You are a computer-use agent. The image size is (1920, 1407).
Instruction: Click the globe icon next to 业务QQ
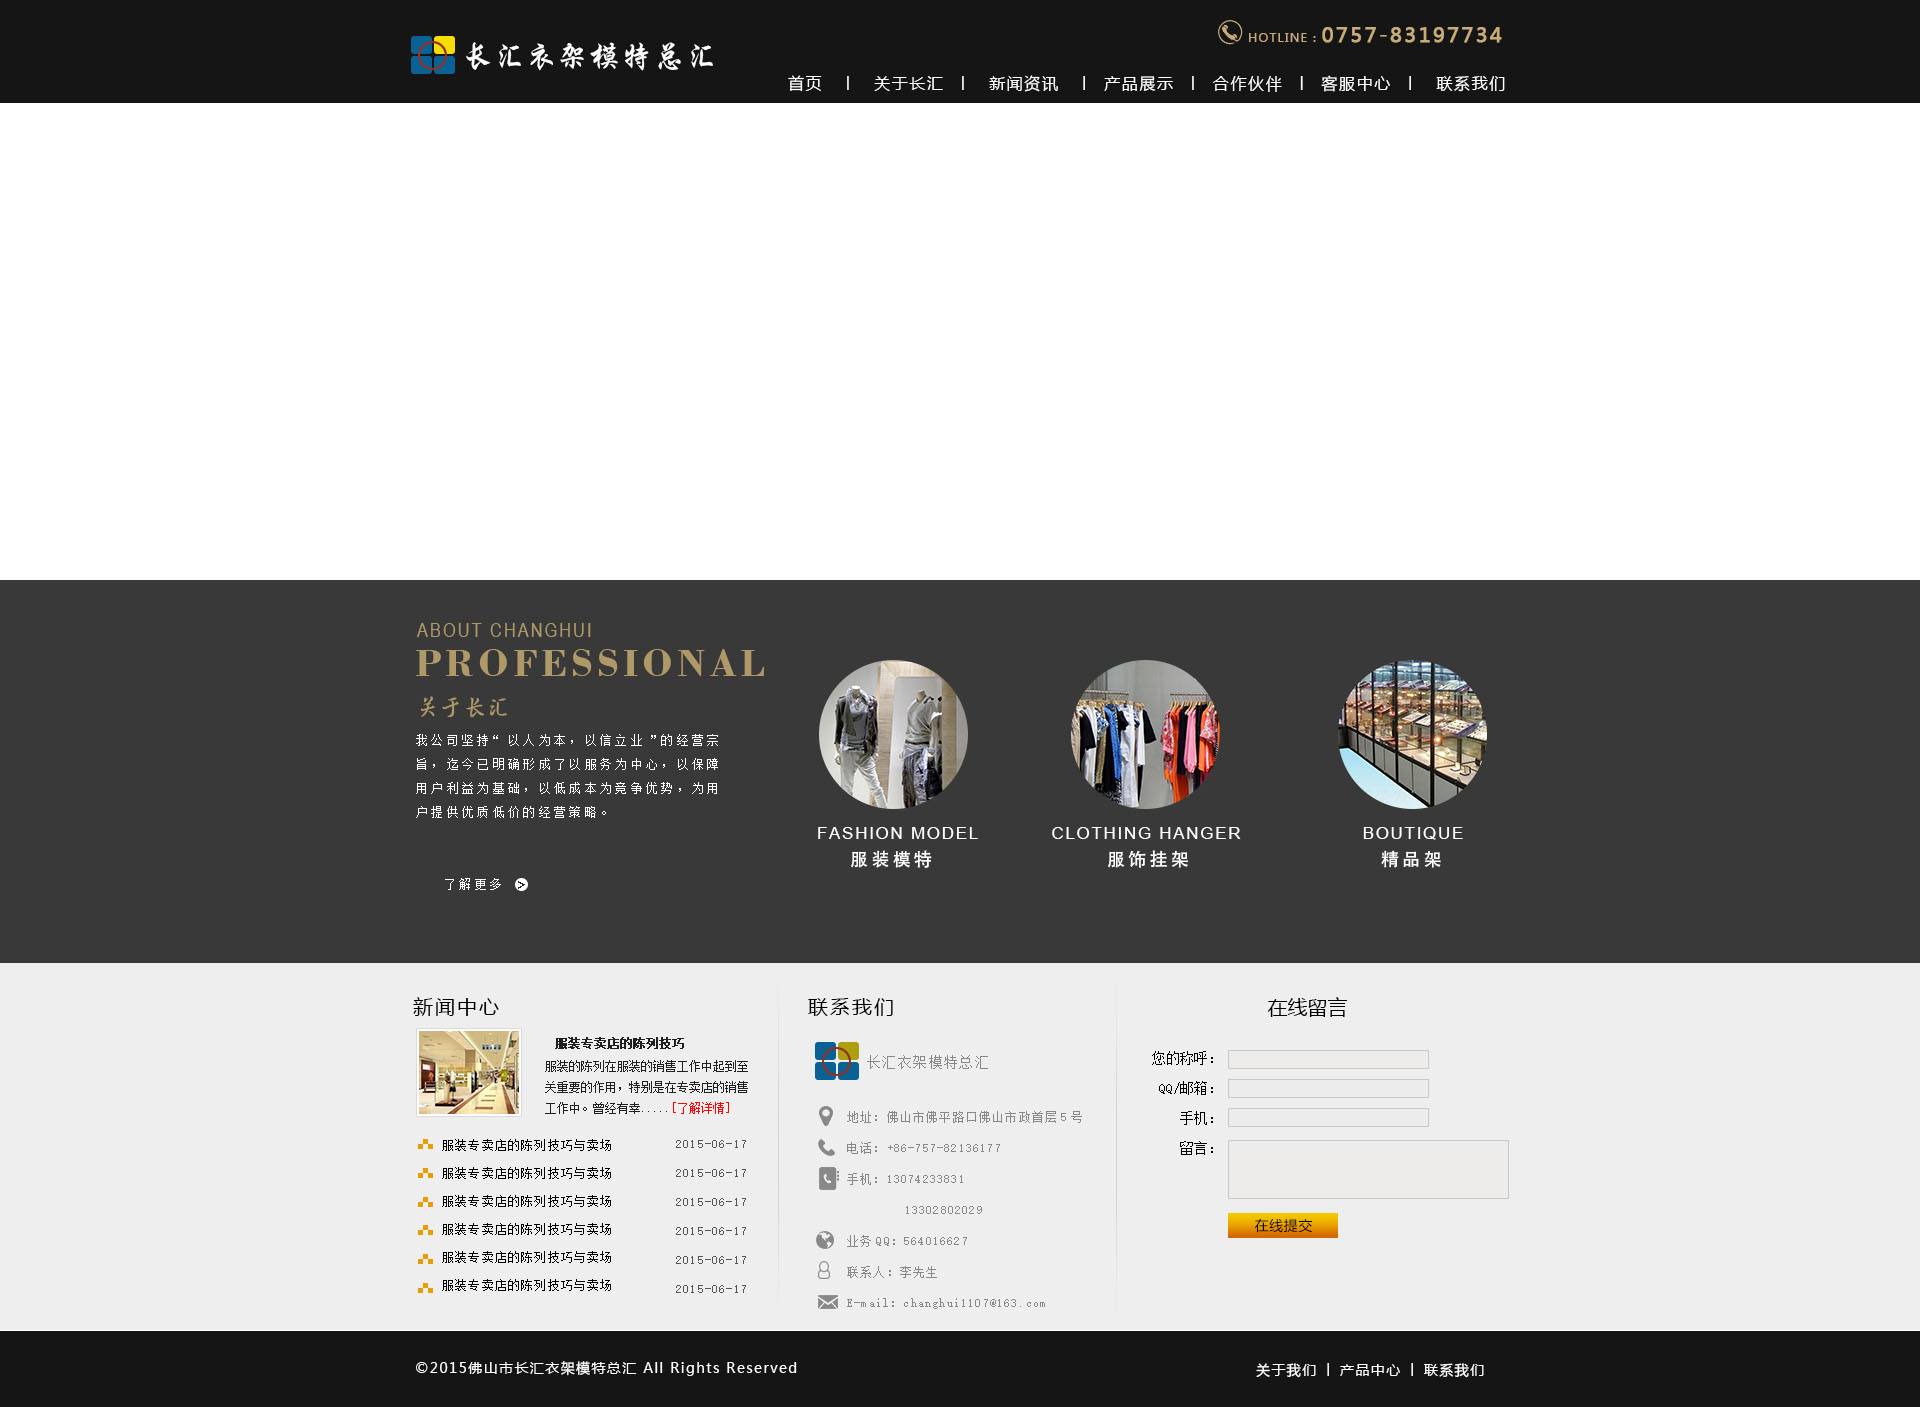click(825, 1240)
